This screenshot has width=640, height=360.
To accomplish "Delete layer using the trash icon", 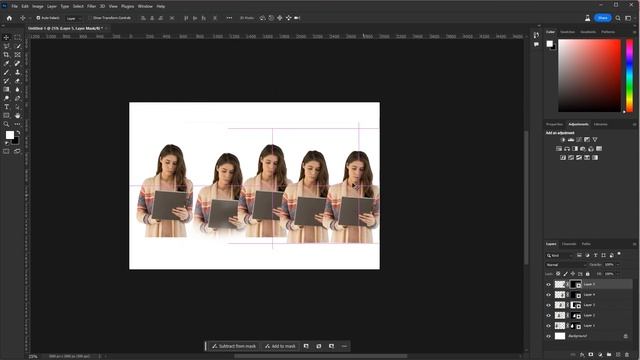I will tap(627, 355).
